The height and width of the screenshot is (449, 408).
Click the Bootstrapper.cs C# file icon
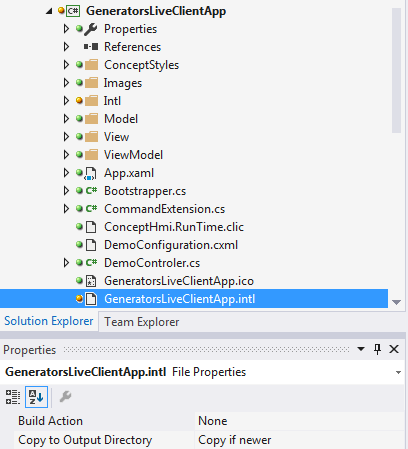pyautogui.click(x=91, y=191)
